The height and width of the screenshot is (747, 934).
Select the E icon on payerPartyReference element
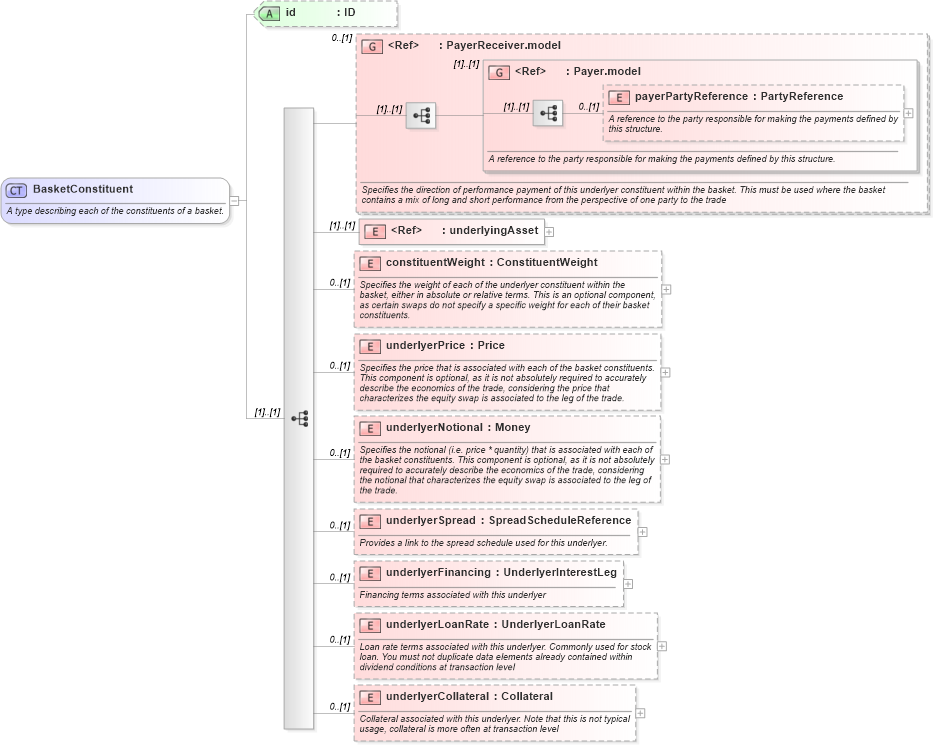[618, 96]
